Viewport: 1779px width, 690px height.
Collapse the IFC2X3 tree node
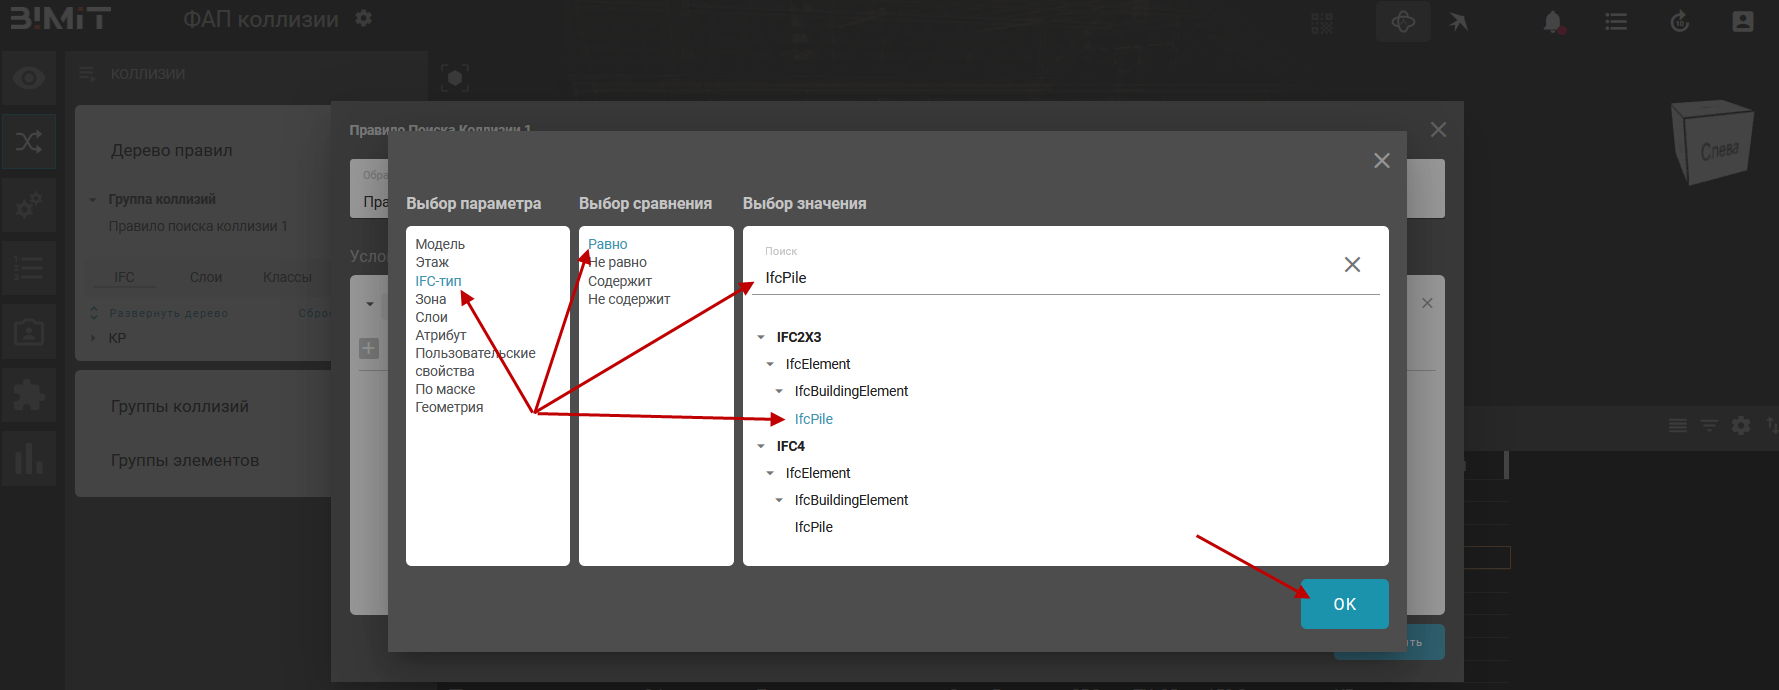pos(761,338)
